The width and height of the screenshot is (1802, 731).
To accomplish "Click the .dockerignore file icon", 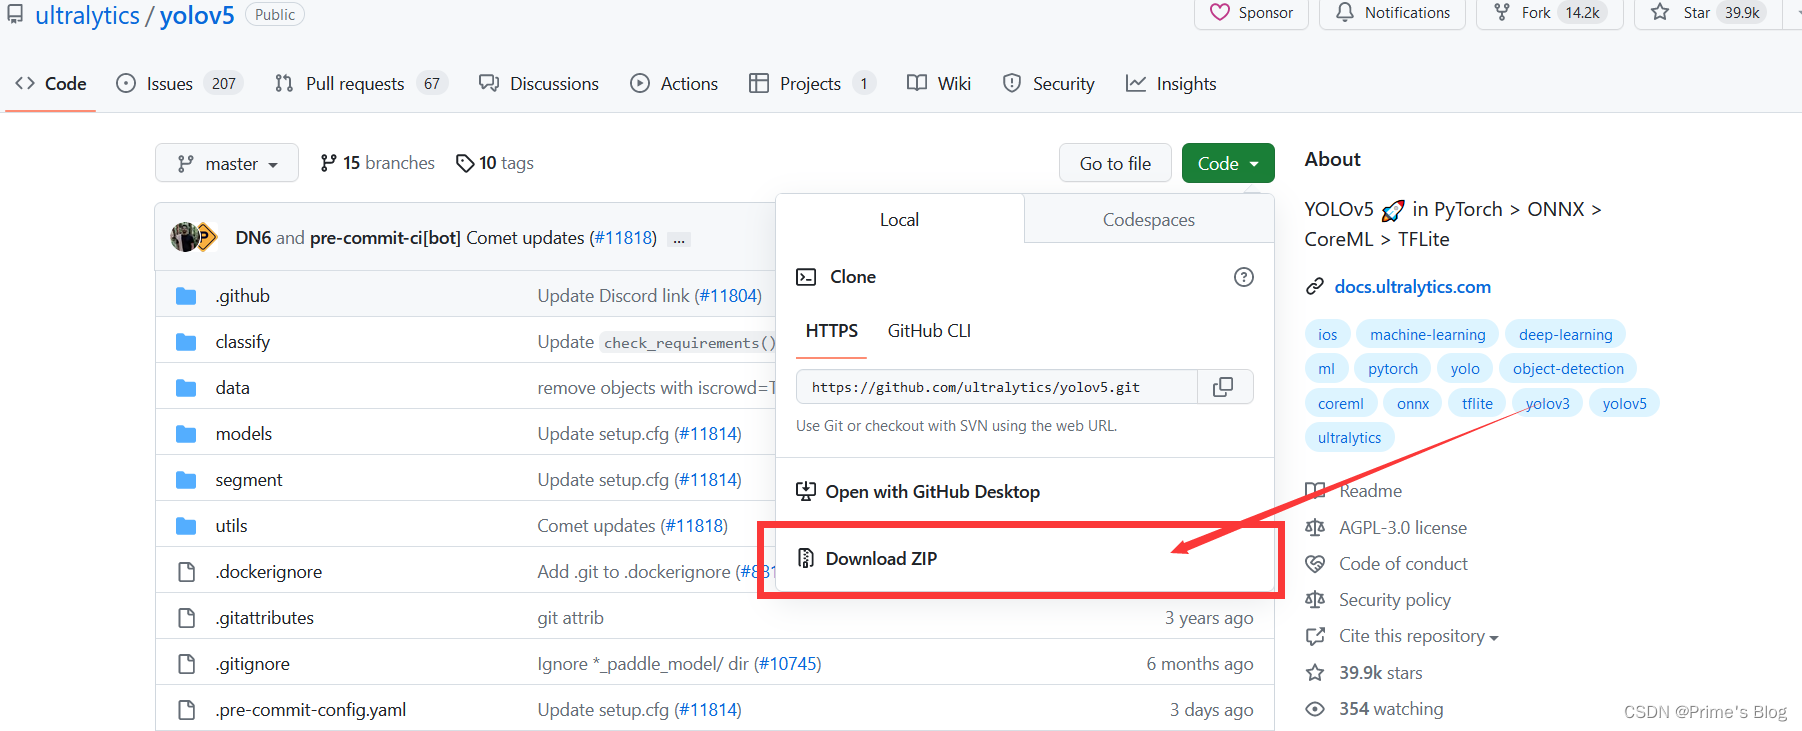I will pyautogui.click(x=186, y=572).
